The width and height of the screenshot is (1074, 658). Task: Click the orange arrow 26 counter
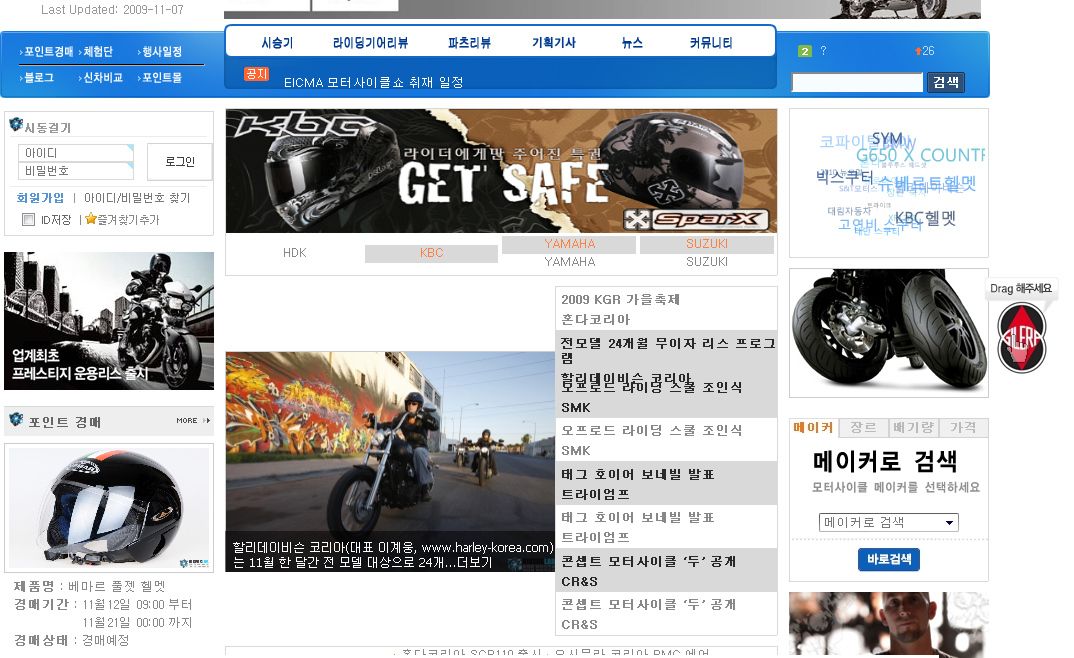[x=925, y=51]
